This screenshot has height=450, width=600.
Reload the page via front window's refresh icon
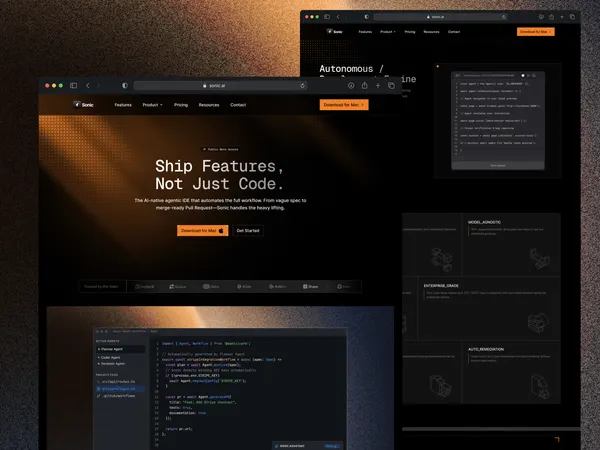pyautogui.click(x=302, y=86)
